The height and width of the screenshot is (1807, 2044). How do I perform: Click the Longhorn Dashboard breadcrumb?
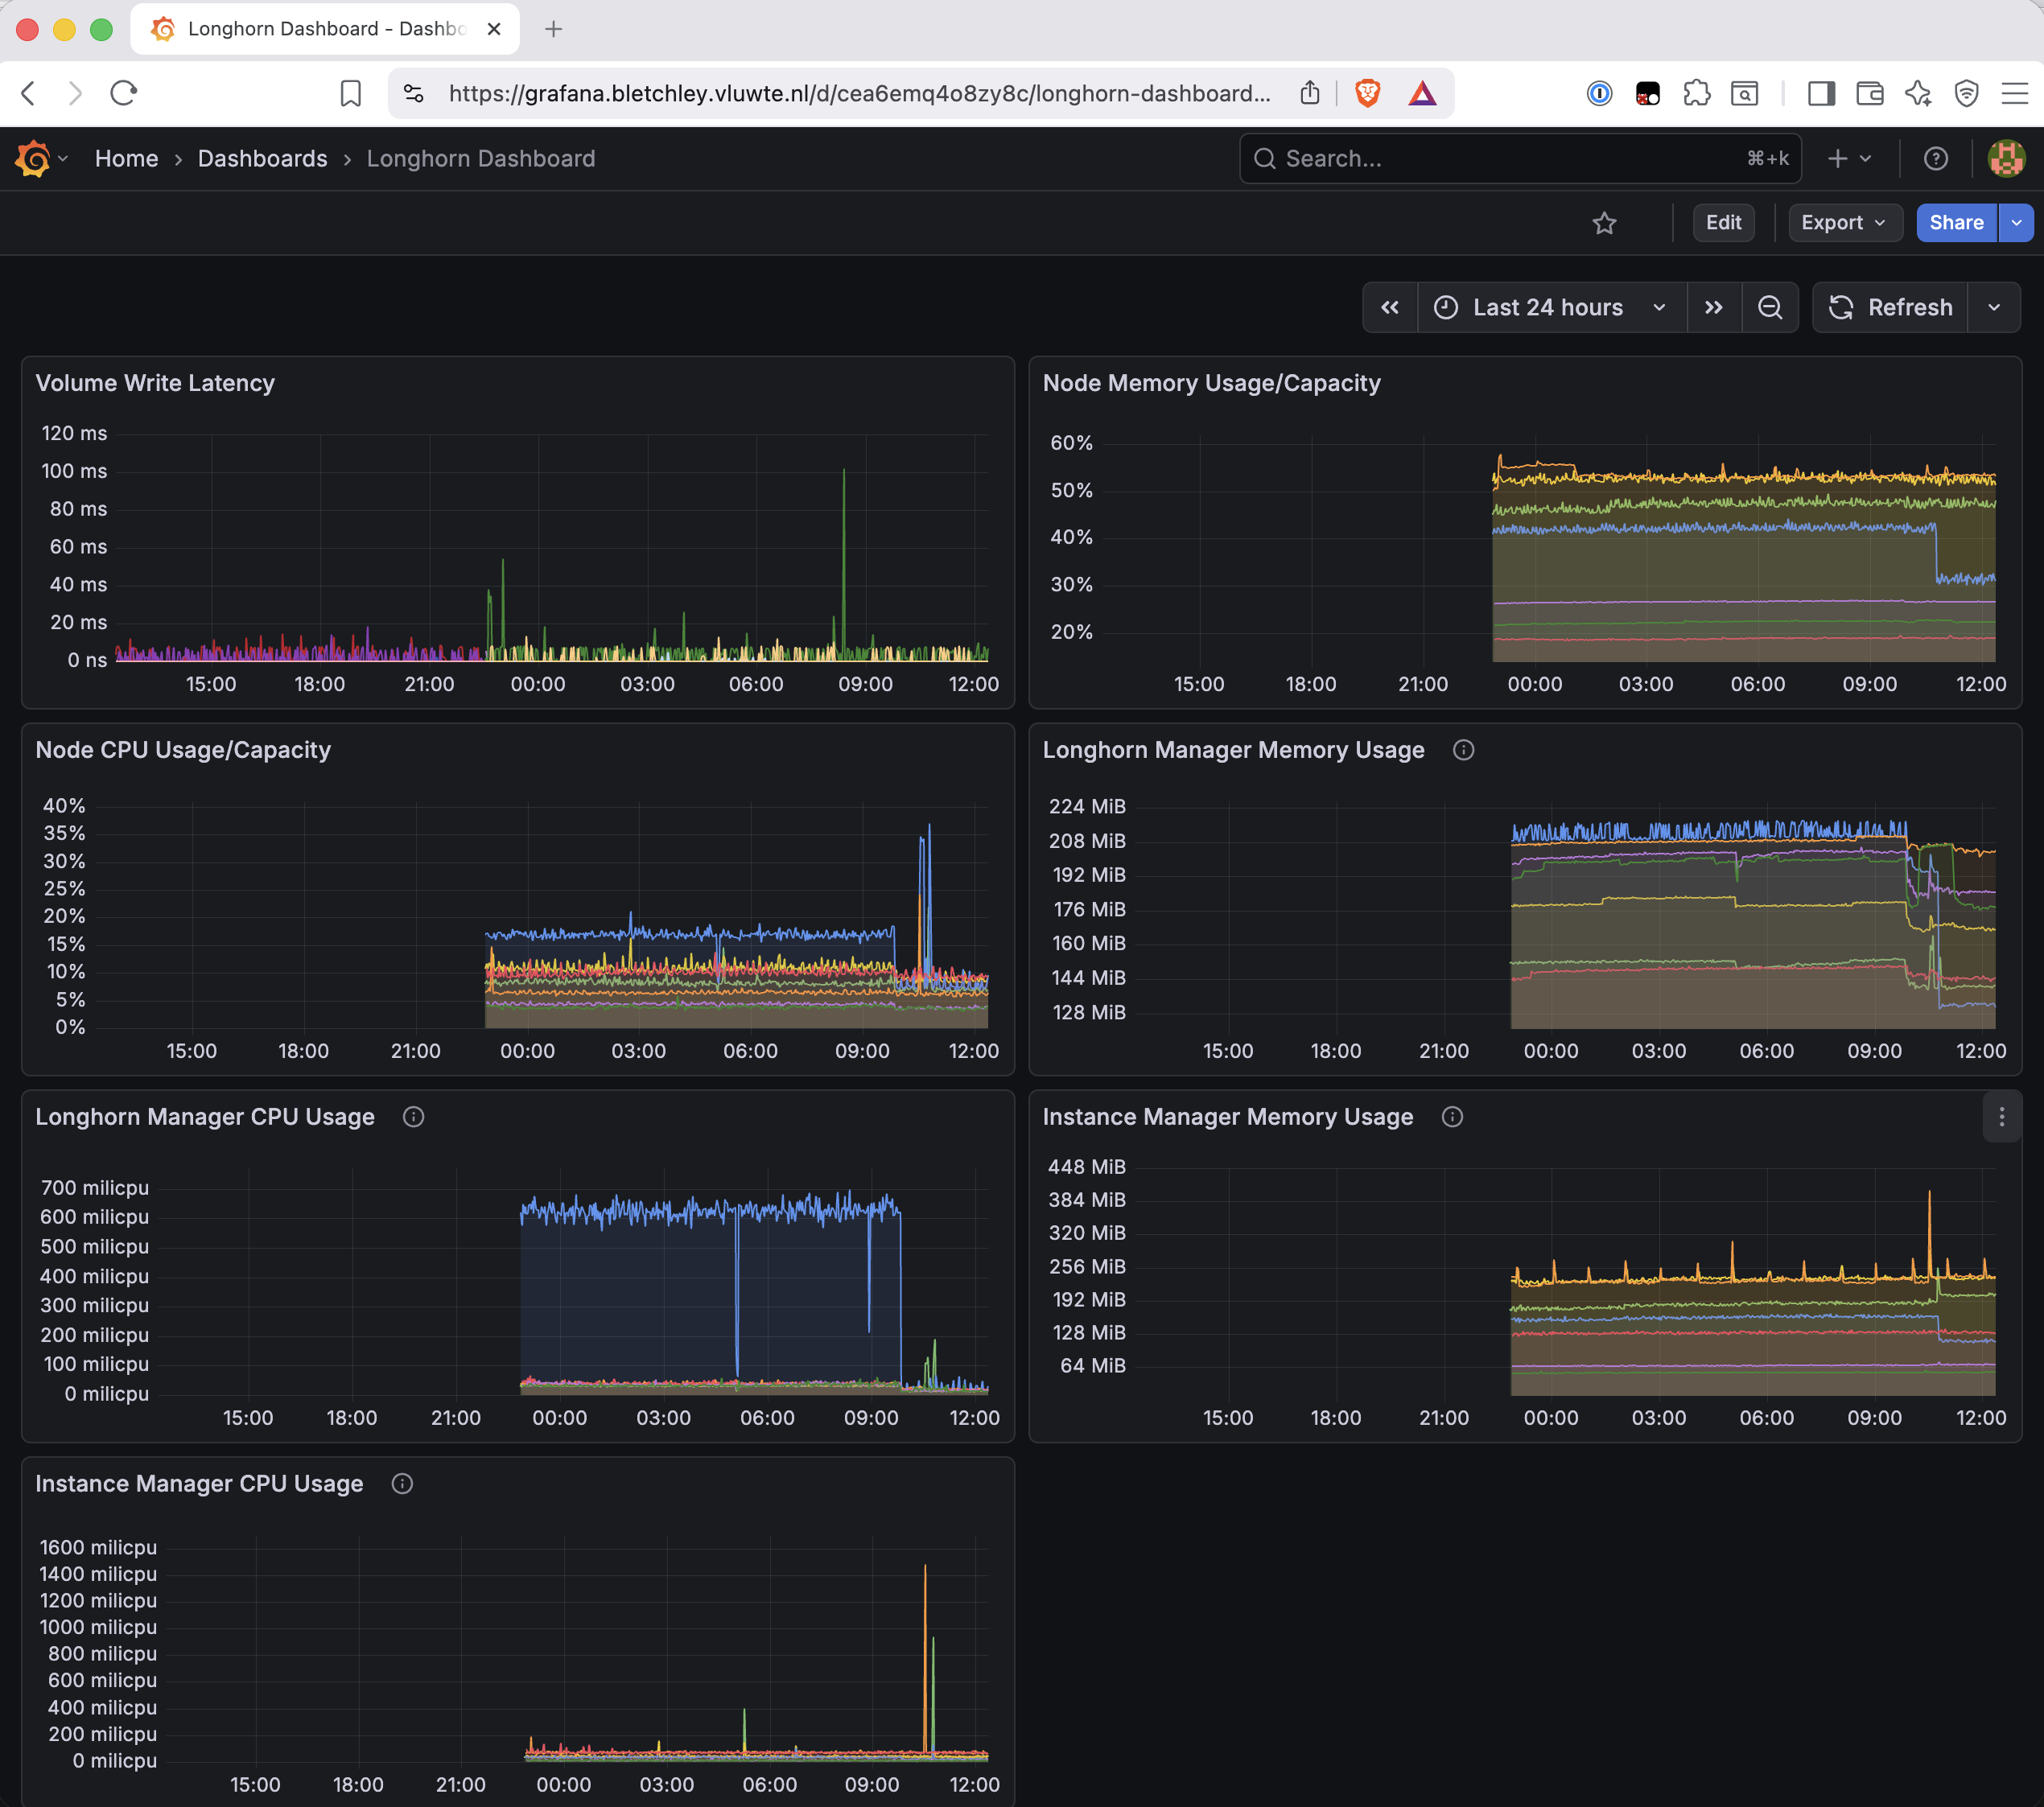pyautogui.click(x=480, y=158)
